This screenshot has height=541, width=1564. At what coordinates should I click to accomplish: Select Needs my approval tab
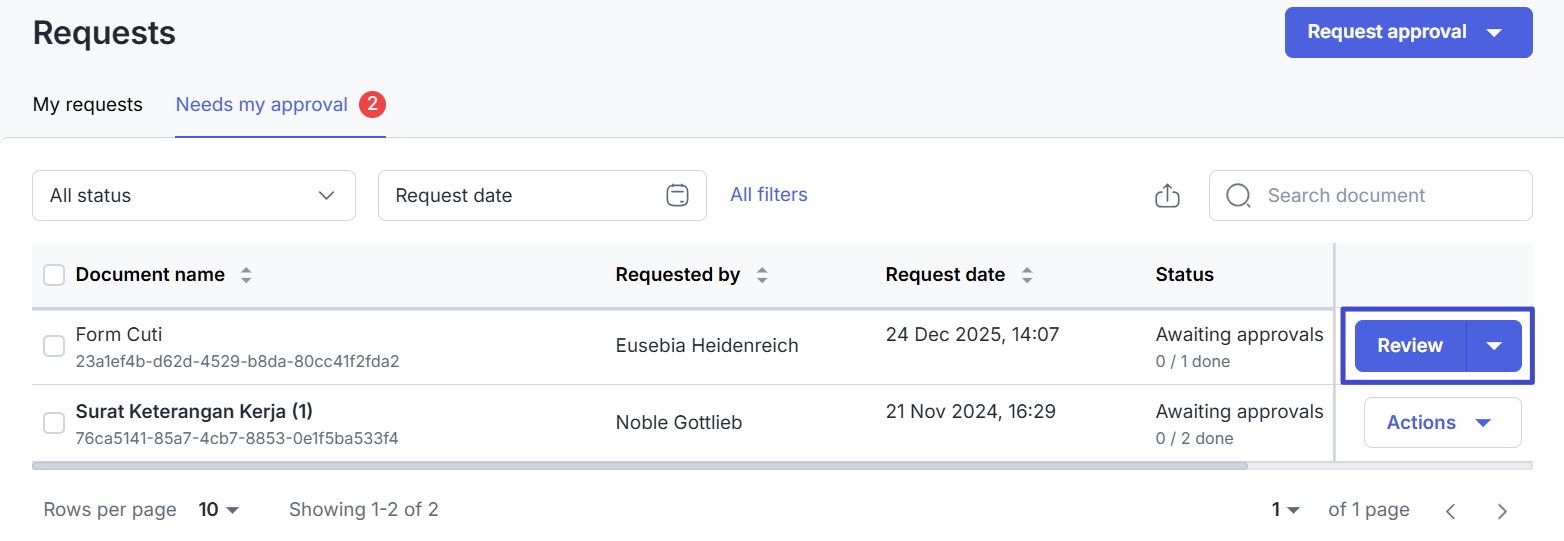pyautogui.click(x=262, y=104)
